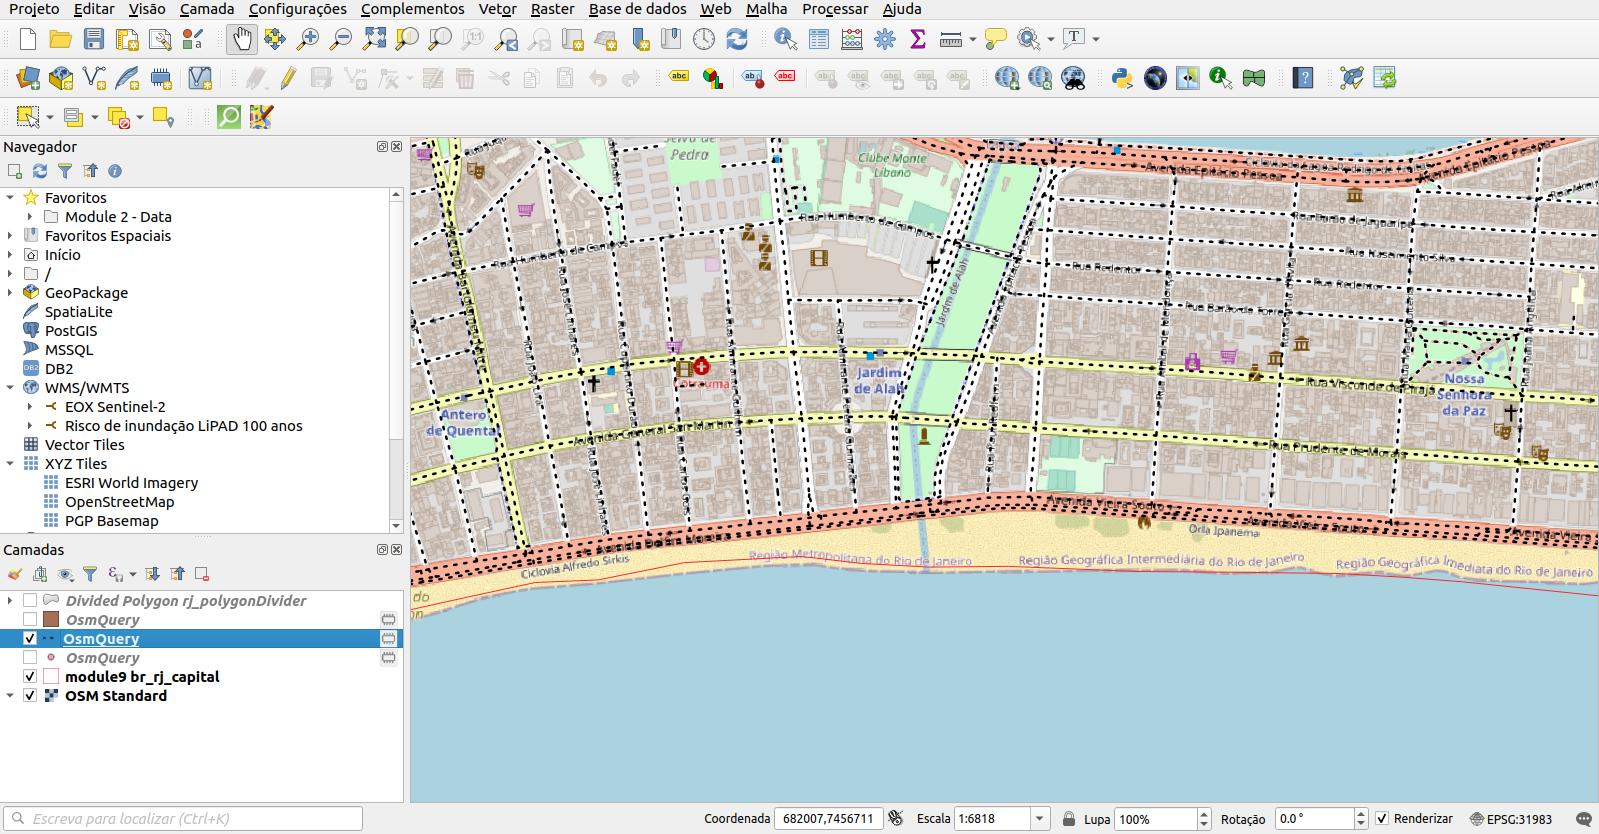Enable the first OsmQuery brown polygon layer
Screen dimensions: 1599x834
point(30,620)
